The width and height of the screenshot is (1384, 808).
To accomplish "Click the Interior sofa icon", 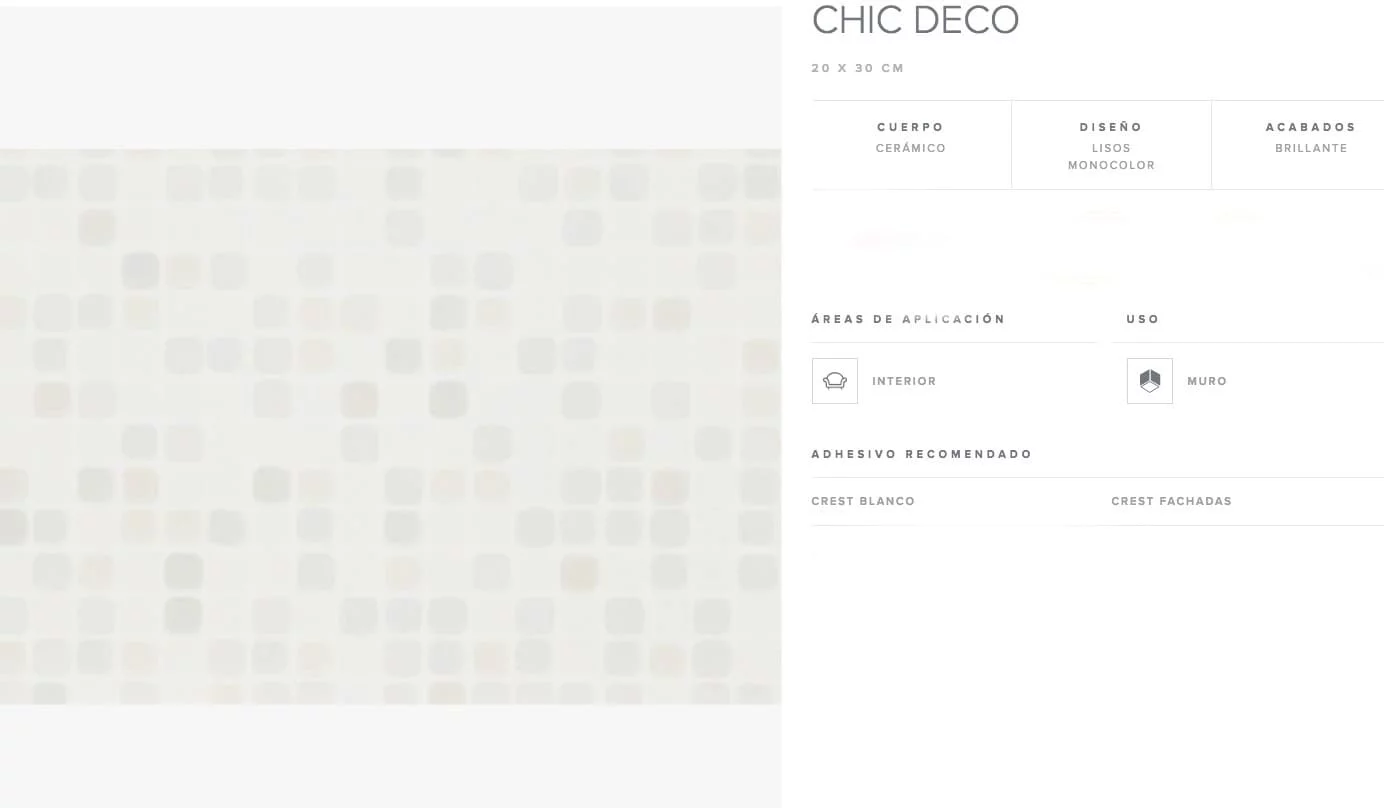I will 834,381.
